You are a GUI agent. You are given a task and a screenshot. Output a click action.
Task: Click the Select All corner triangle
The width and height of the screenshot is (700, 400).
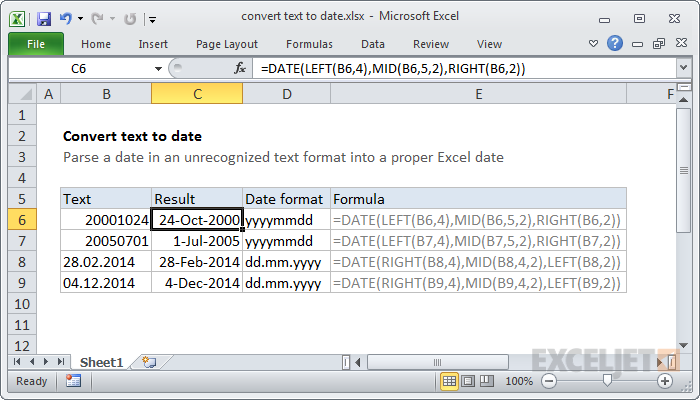[x=22, y=94]
